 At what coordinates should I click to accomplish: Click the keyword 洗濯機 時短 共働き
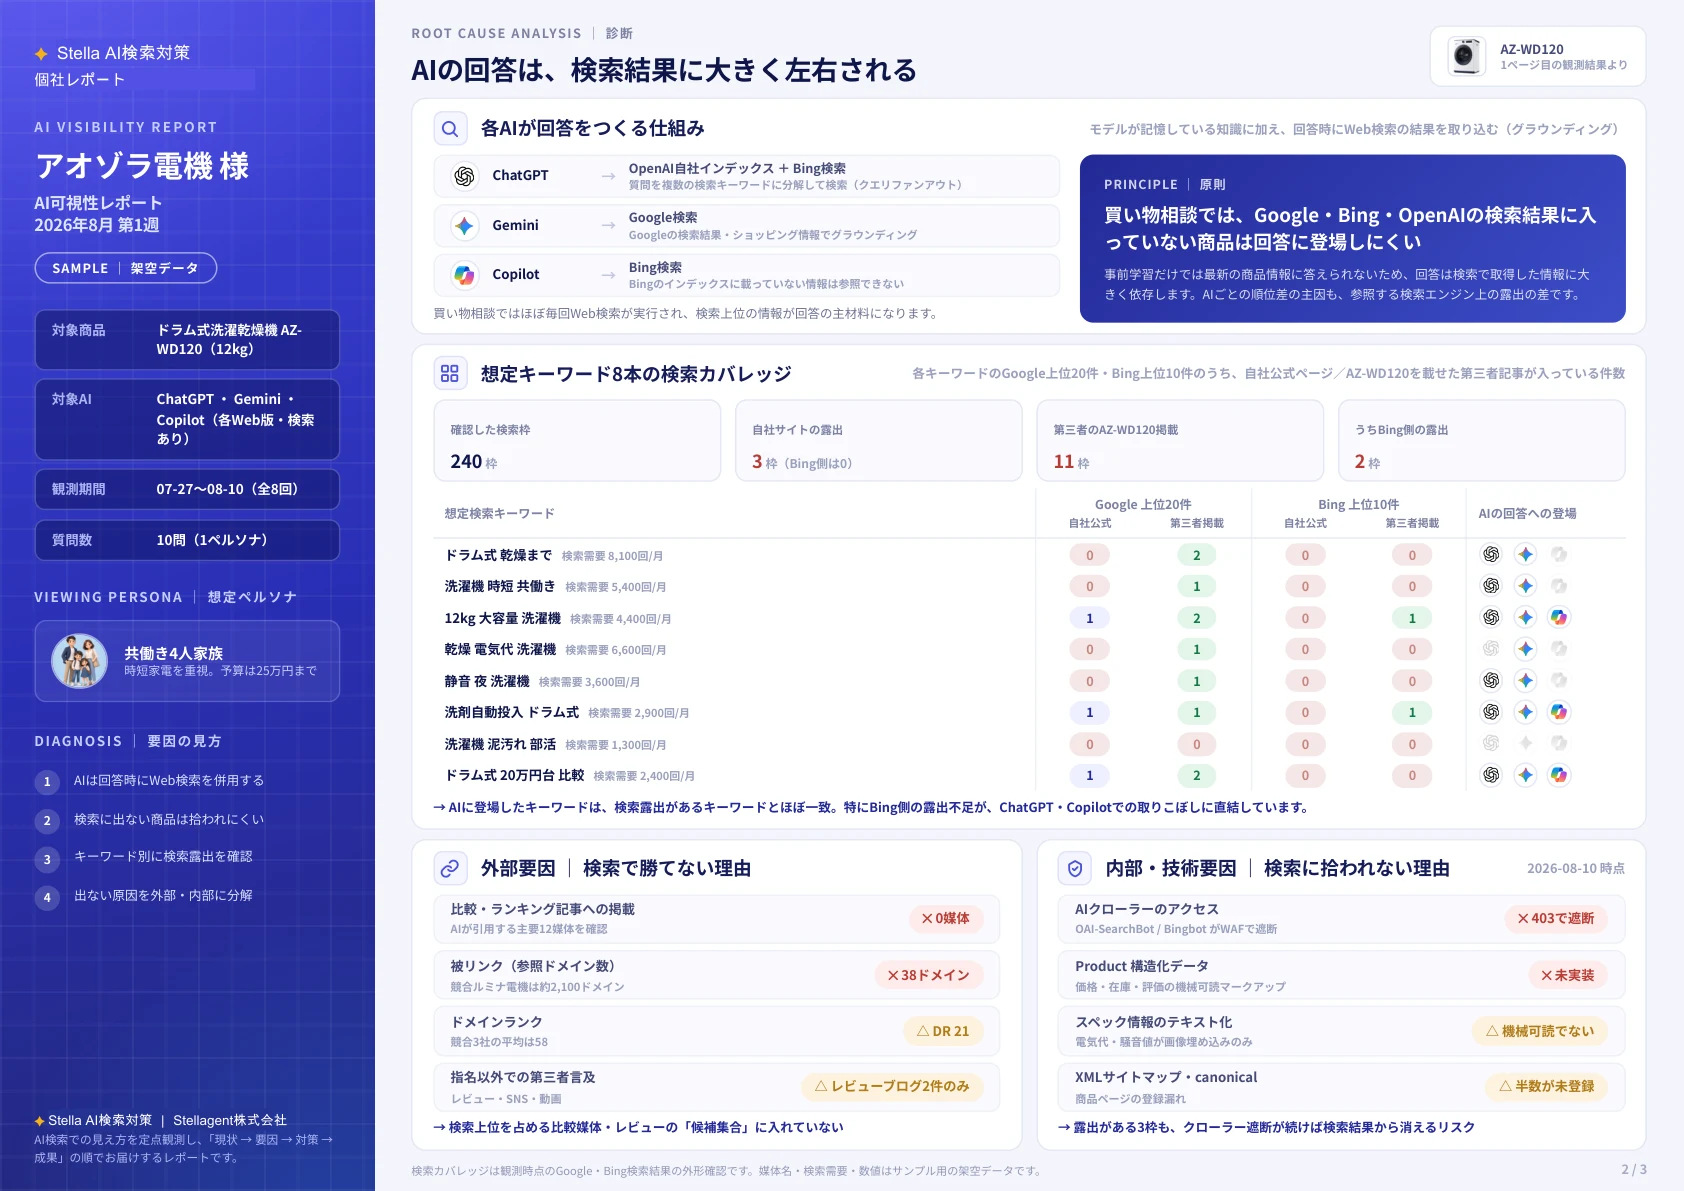click(500, 587)
